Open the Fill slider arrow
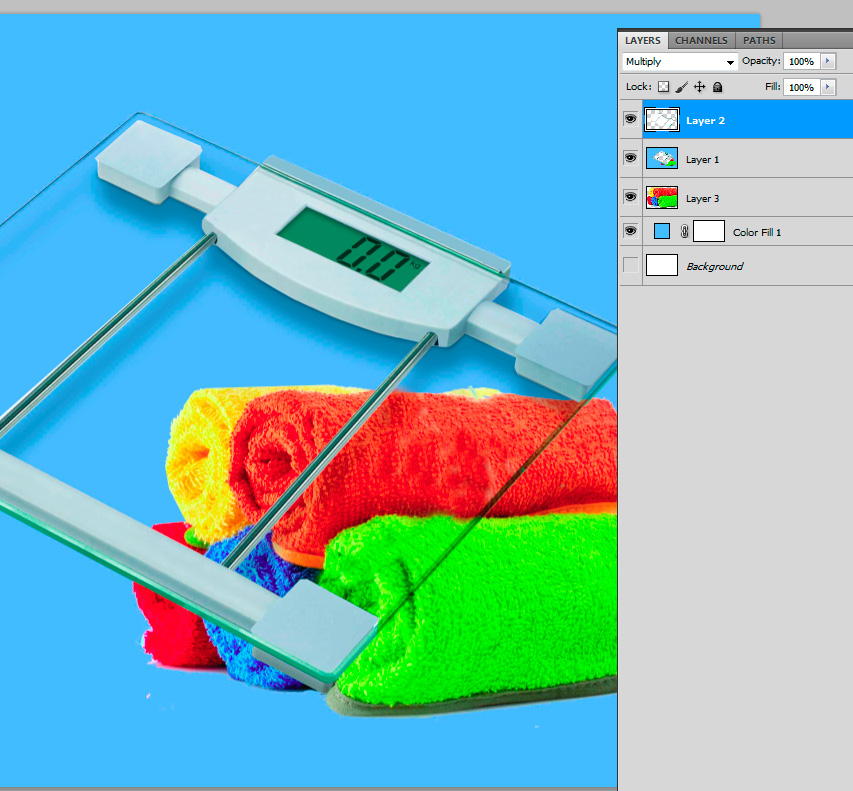Viewport: 853px width, 791px height. pos(827,87)
